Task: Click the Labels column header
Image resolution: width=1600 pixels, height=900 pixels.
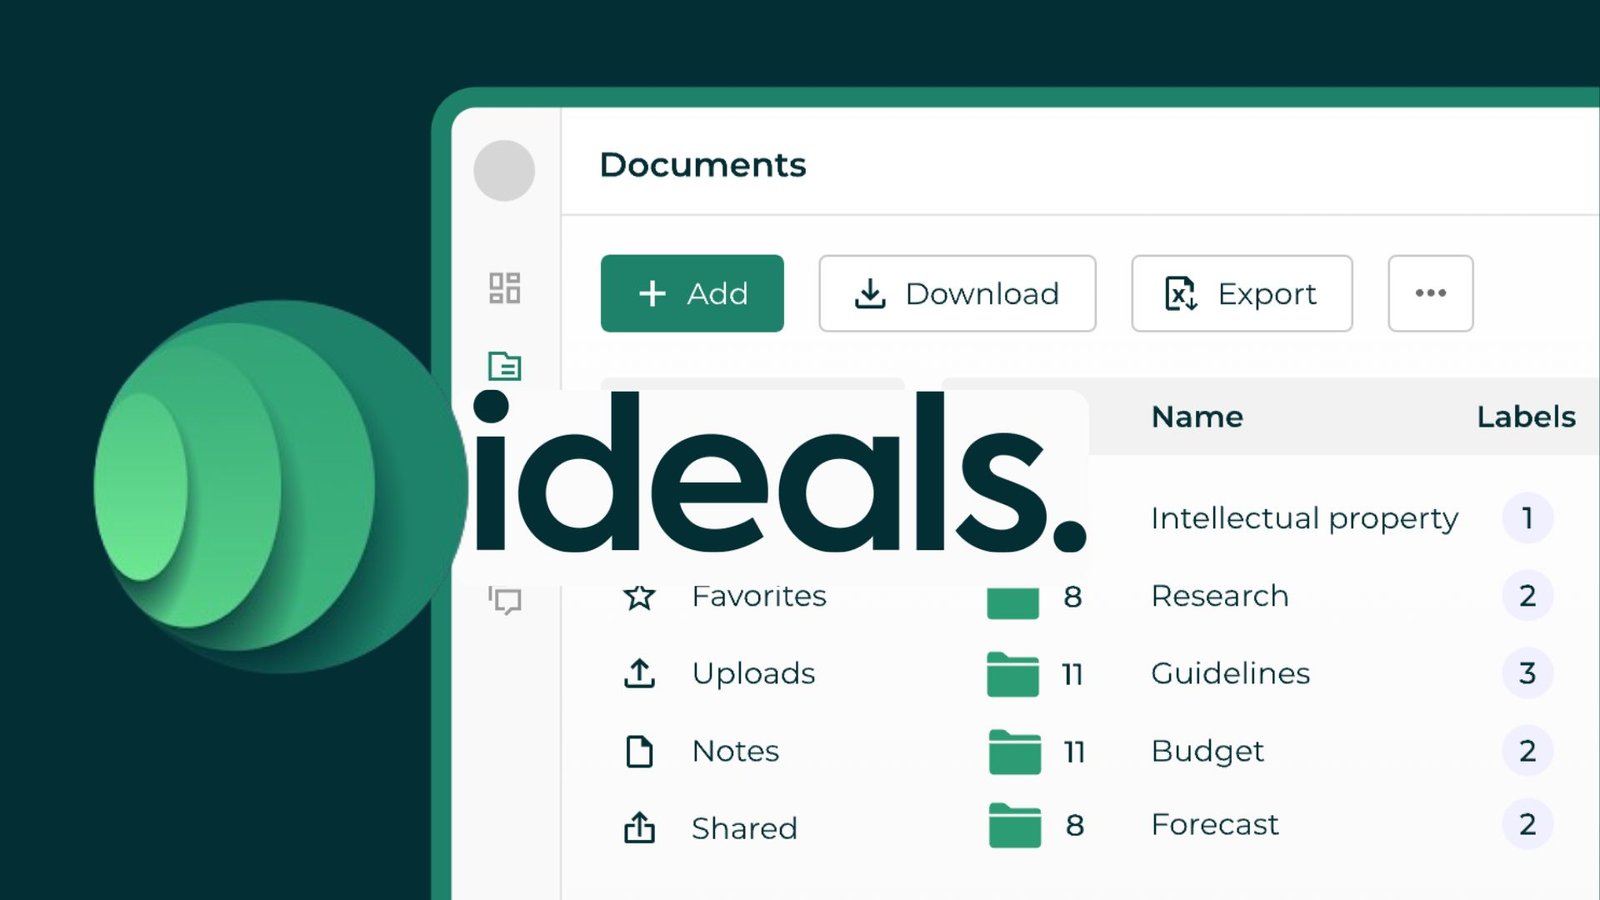Action: click(x=1525, y=417)
